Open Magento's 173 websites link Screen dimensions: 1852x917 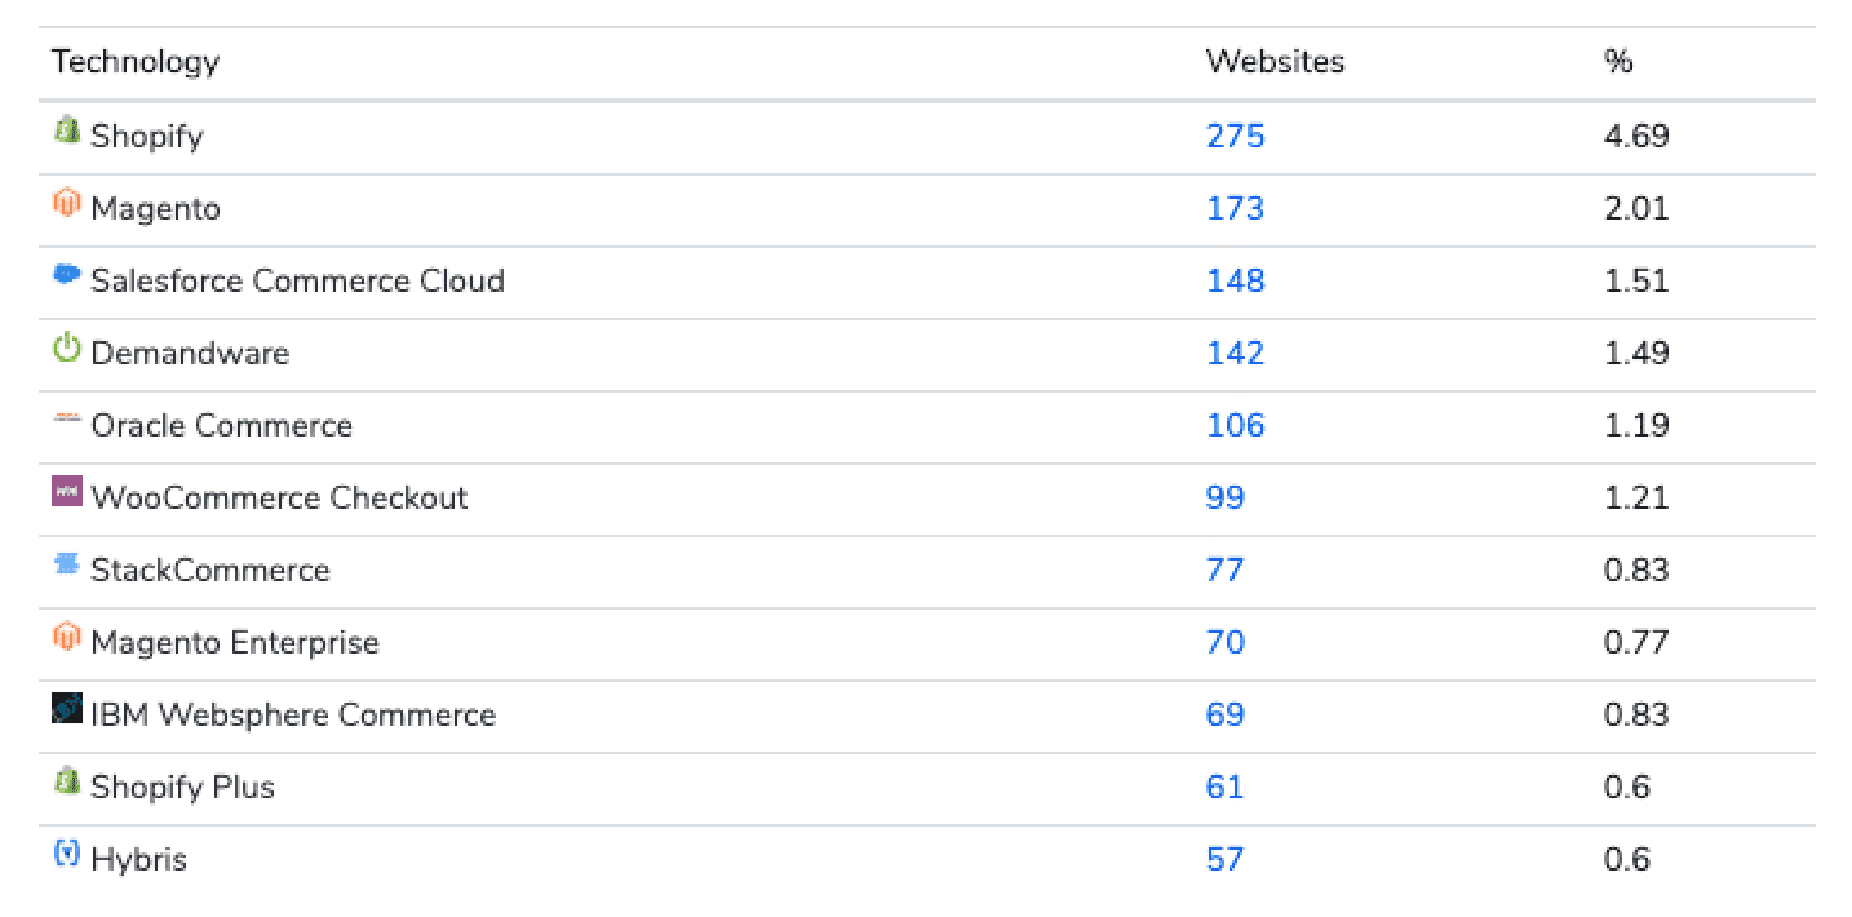click(1235, 208)
